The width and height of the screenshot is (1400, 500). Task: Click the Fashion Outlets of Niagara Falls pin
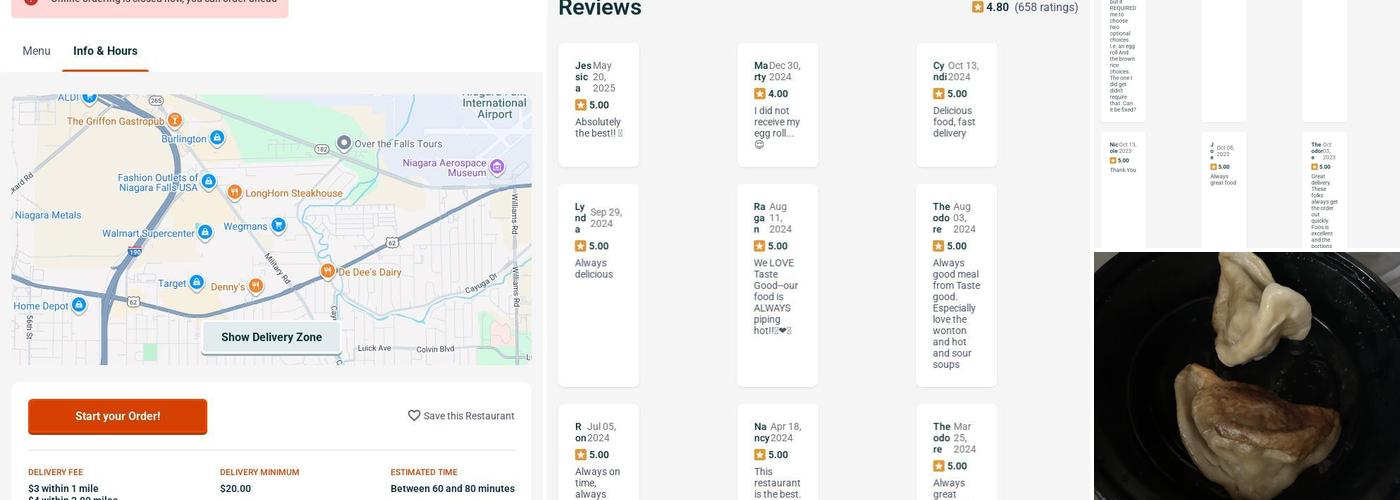click(x=208, y=181)
